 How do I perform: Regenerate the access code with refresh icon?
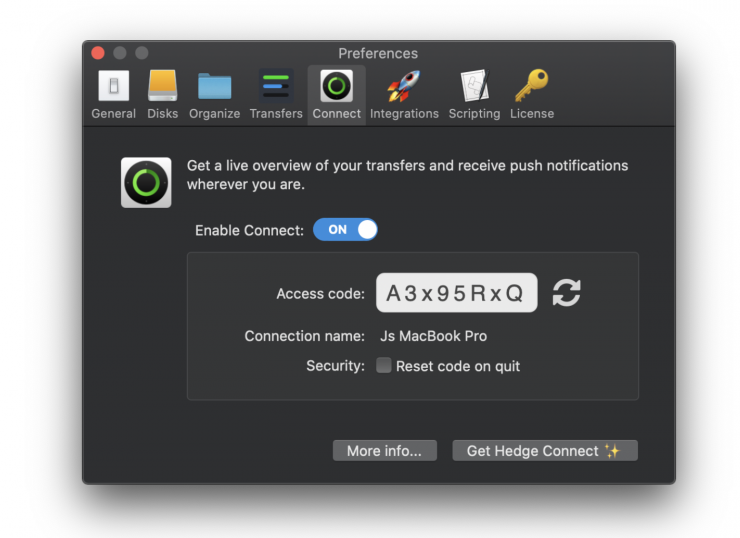point(566,293)
